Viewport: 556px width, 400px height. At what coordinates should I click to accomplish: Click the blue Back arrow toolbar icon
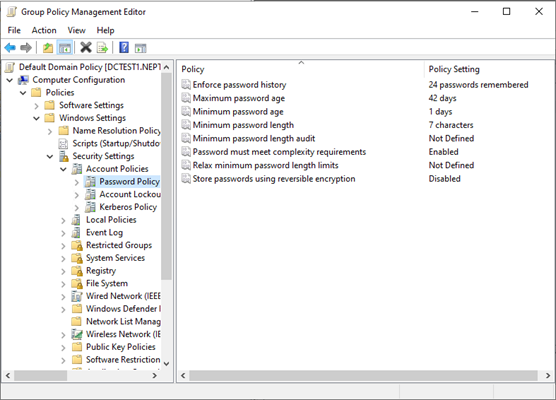10,48
